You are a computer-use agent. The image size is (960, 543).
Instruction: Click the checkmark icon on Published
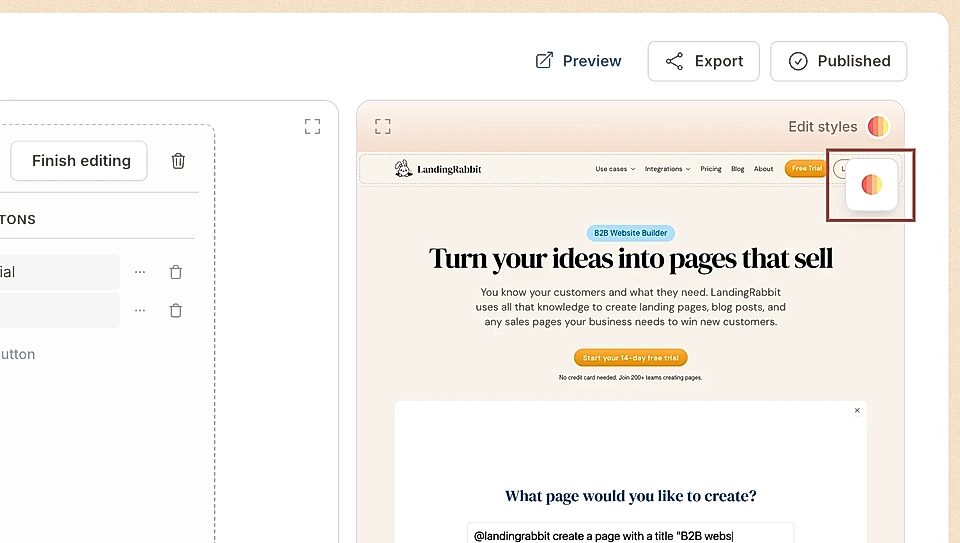click(798, 61)
